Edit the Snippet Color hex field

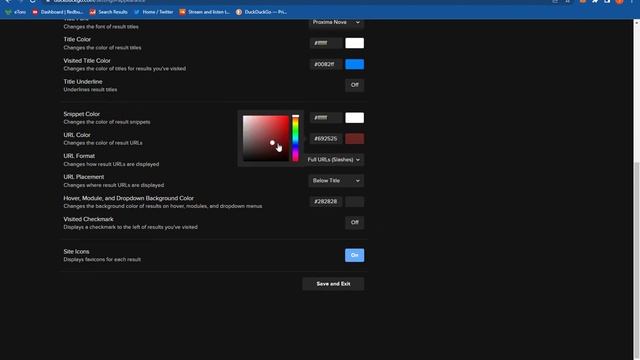(326, 118)
